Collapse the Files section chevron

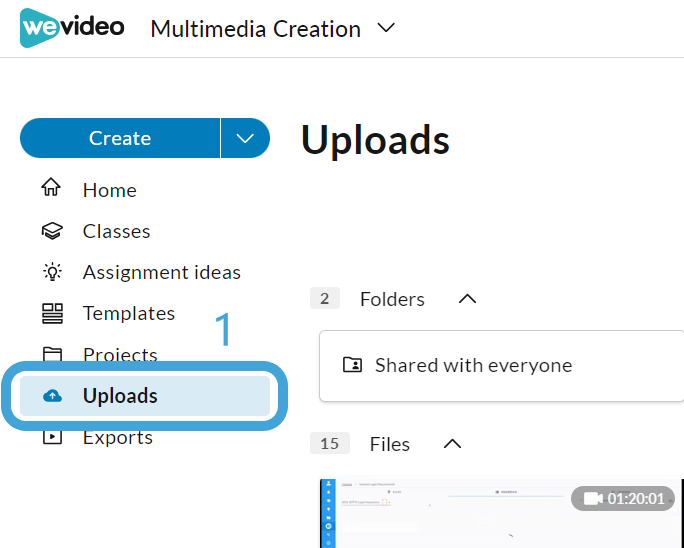click(452, 444)
